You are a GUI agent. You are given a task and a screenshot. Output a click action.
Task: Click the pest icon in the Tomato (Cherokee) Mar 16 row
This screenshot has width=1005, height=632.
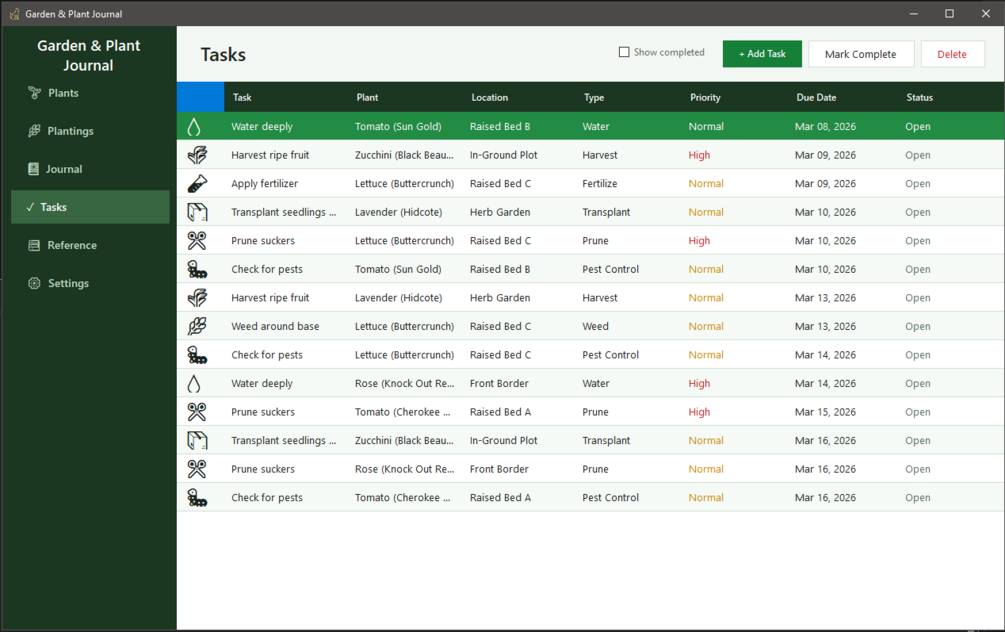[197, 497]
